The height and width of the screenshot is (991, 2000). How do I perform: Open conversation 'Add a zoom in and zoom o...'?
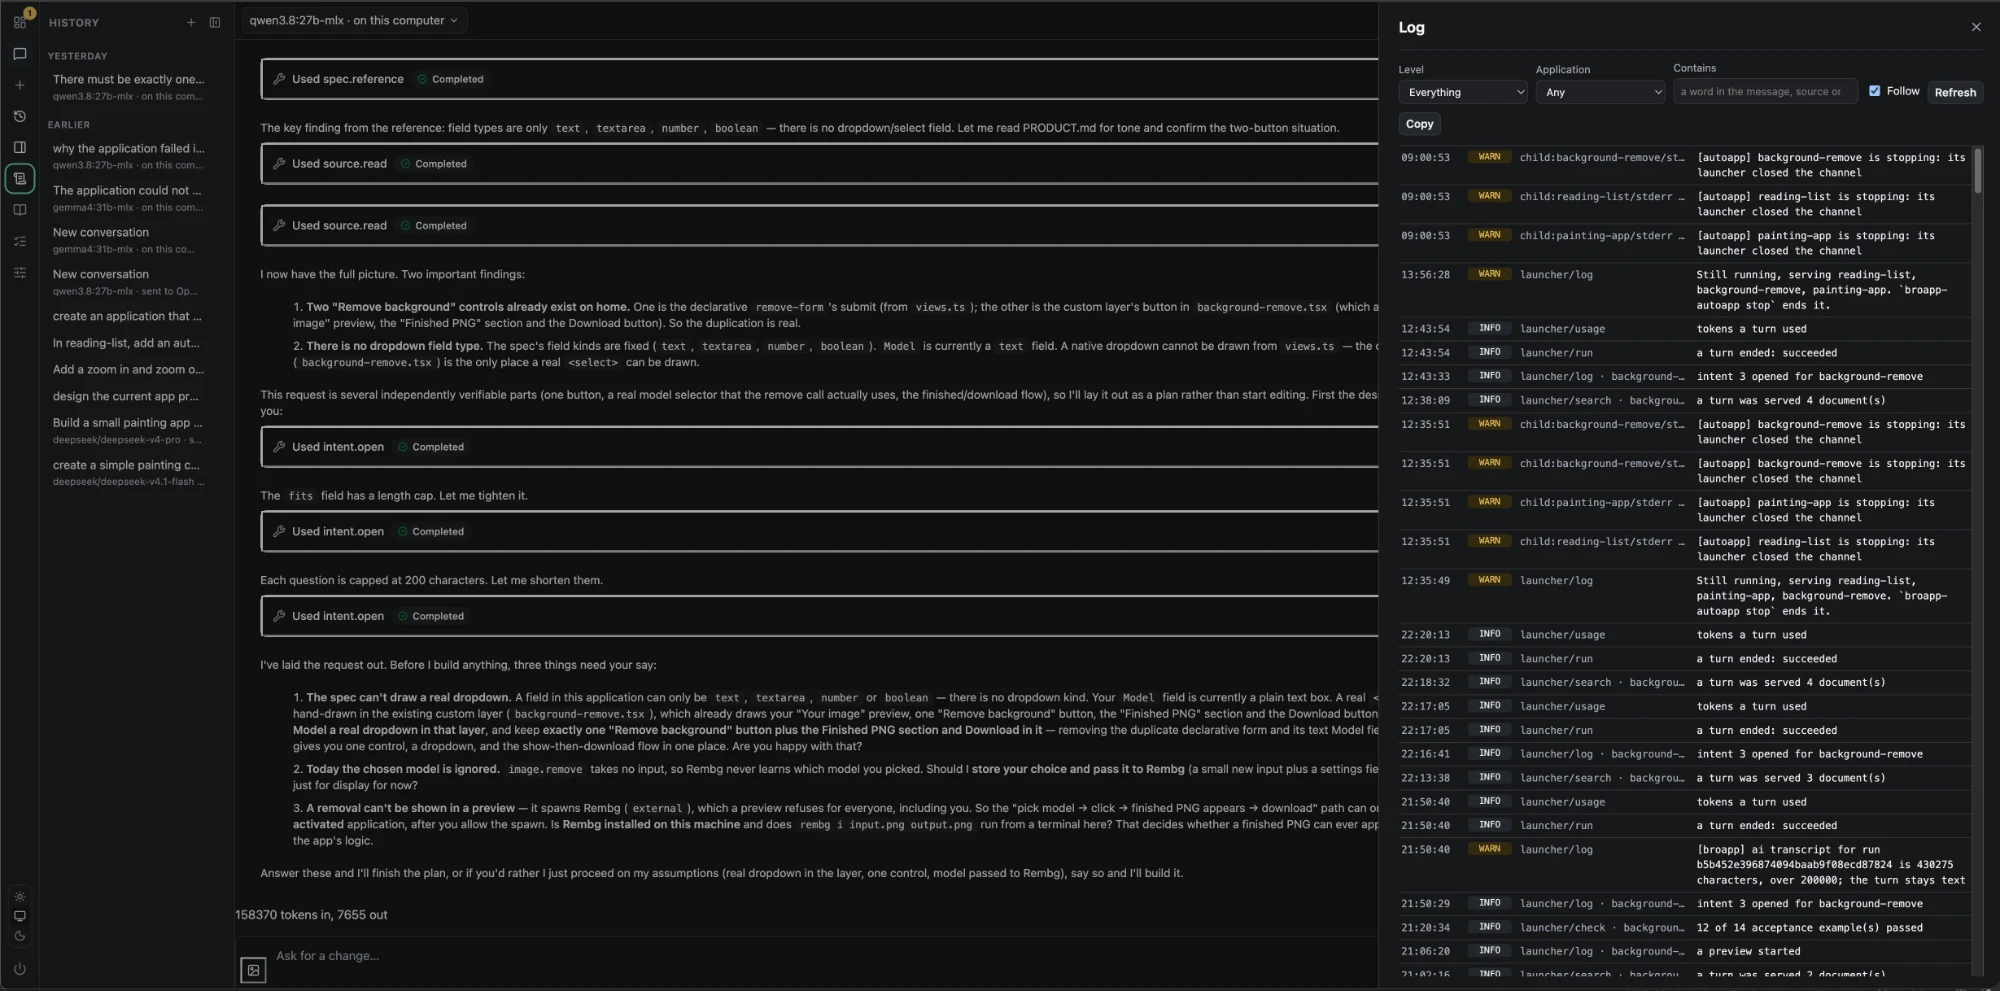click(128, 369)
